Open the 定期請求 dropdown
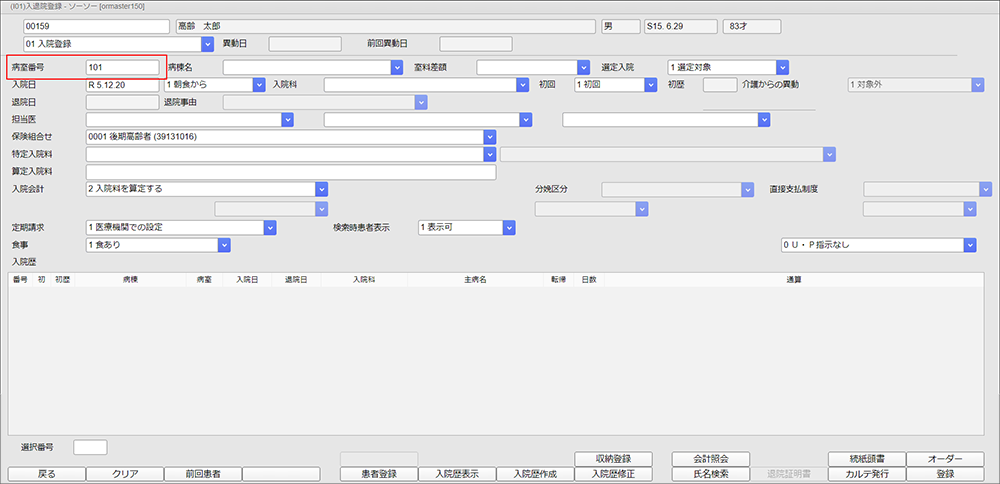Image resolution: width=1000 pixels, height=484 pixels. [269, 227]
